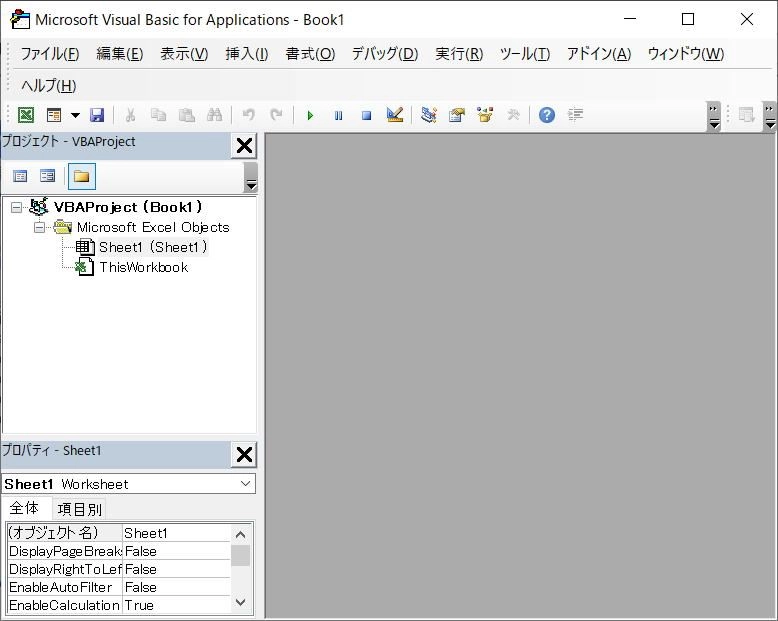Toggle Design Mode icon
The width and height of the screenshot is (778, 621).
[x=395, y=115]
